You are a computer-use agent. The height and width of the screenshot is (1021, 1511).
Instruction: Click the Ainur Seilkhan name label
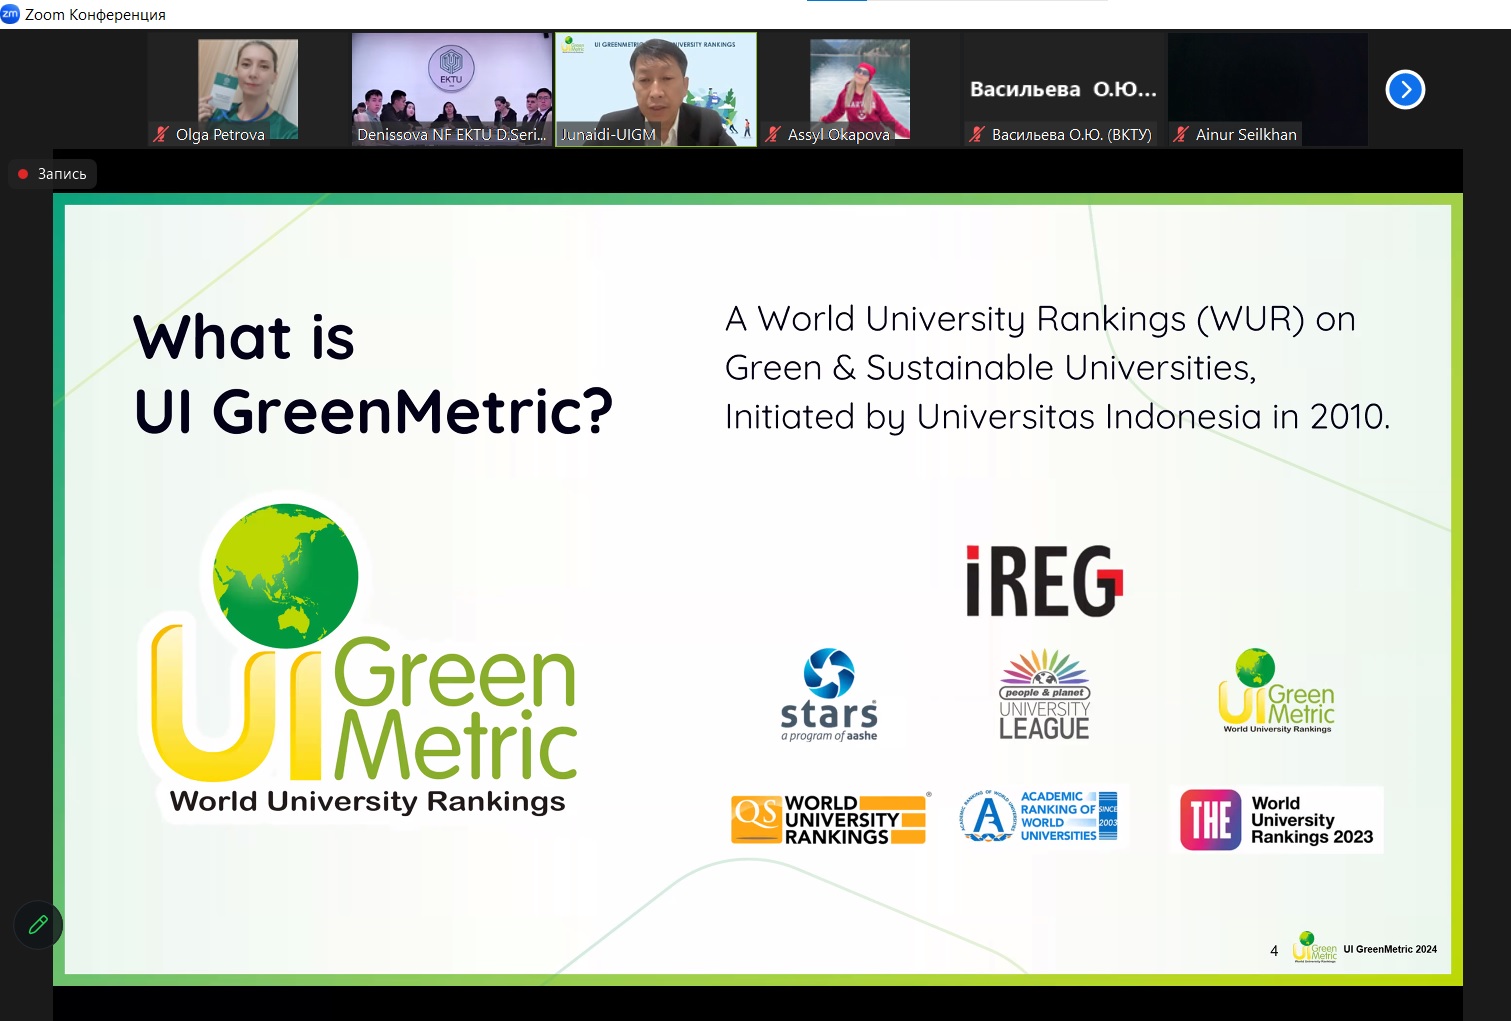(x=1246, y=134)
